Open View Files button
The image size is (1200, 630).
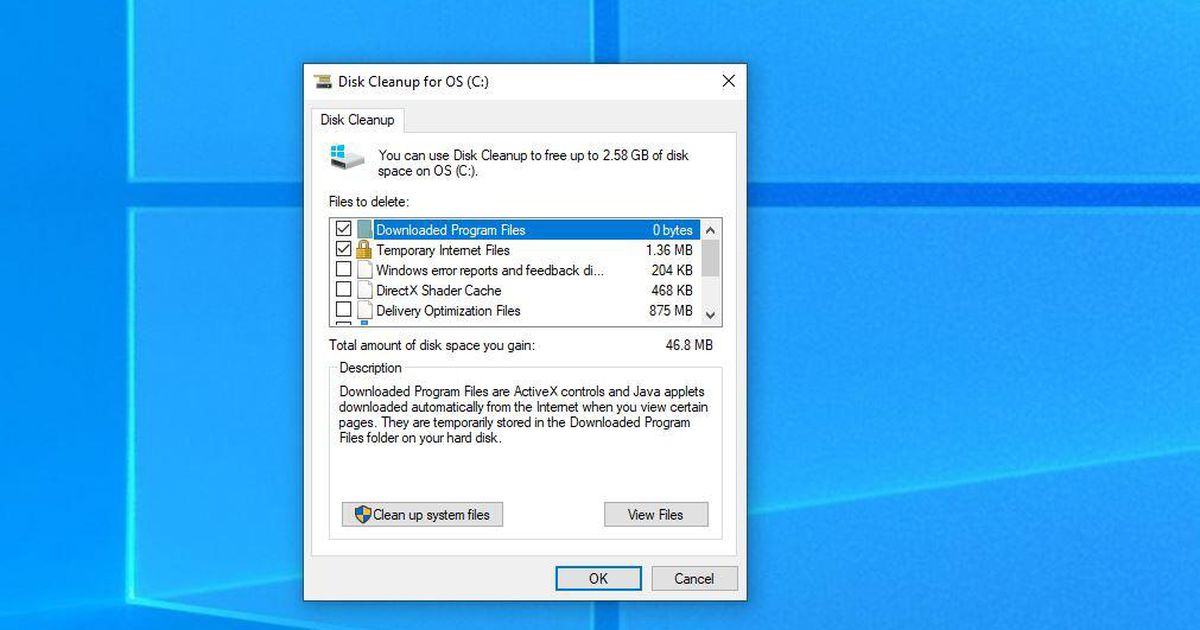(x=656, y=515)
